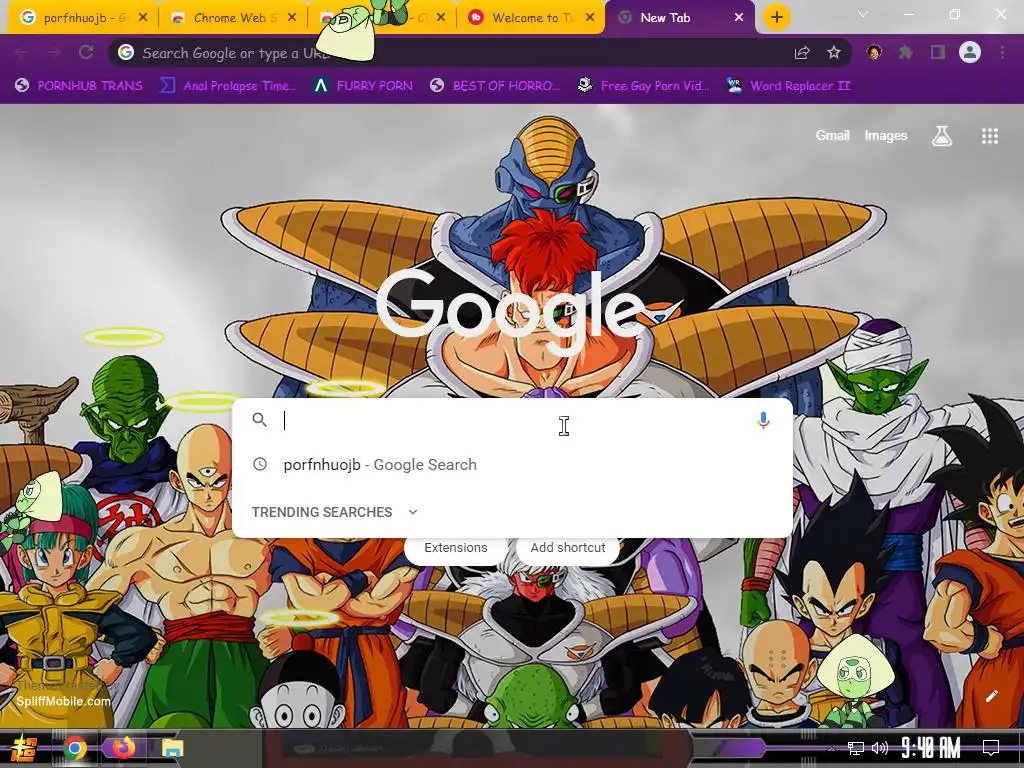Image resolution: width=1024 pixels, height=768 pixels.
Task: Show hidden system tray icons chevron
Action: [x=831, y=748]
